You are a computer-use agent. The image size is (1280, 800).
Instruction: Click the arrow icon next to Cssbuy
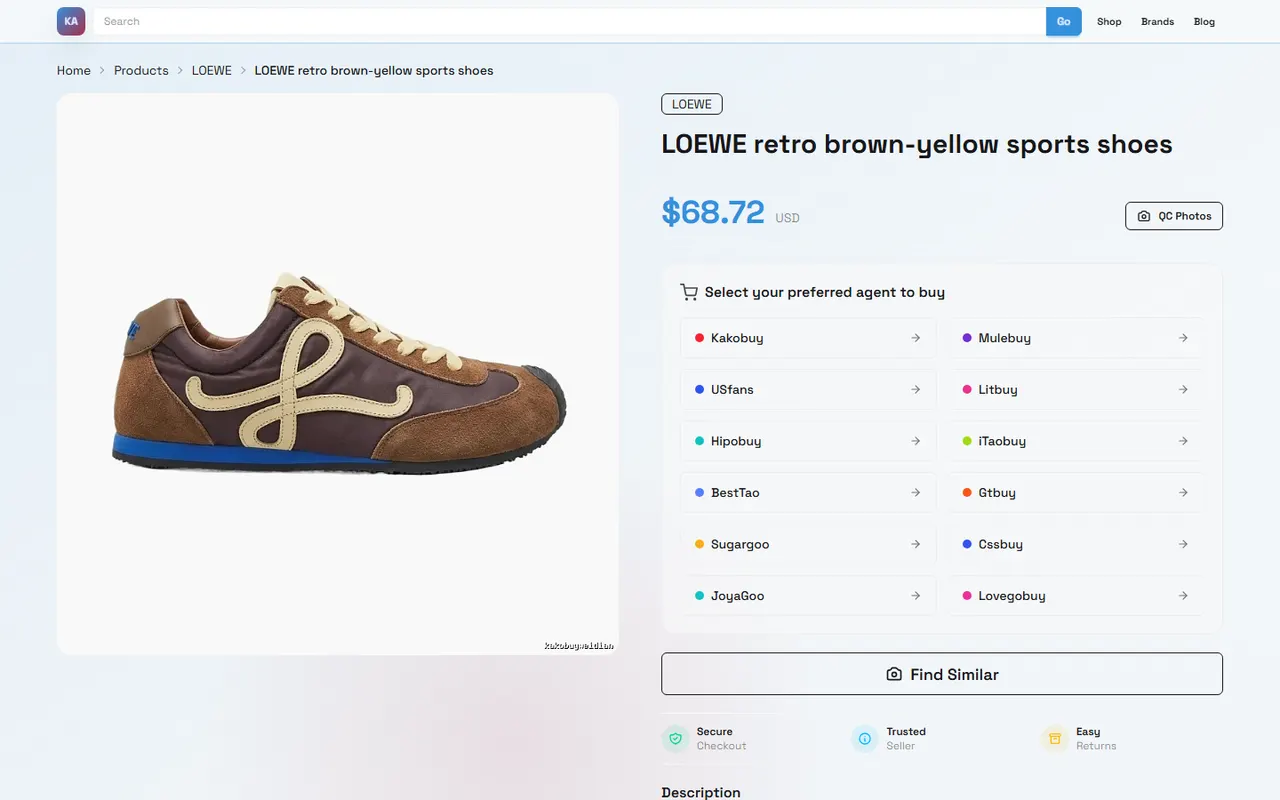point(1183,544)
